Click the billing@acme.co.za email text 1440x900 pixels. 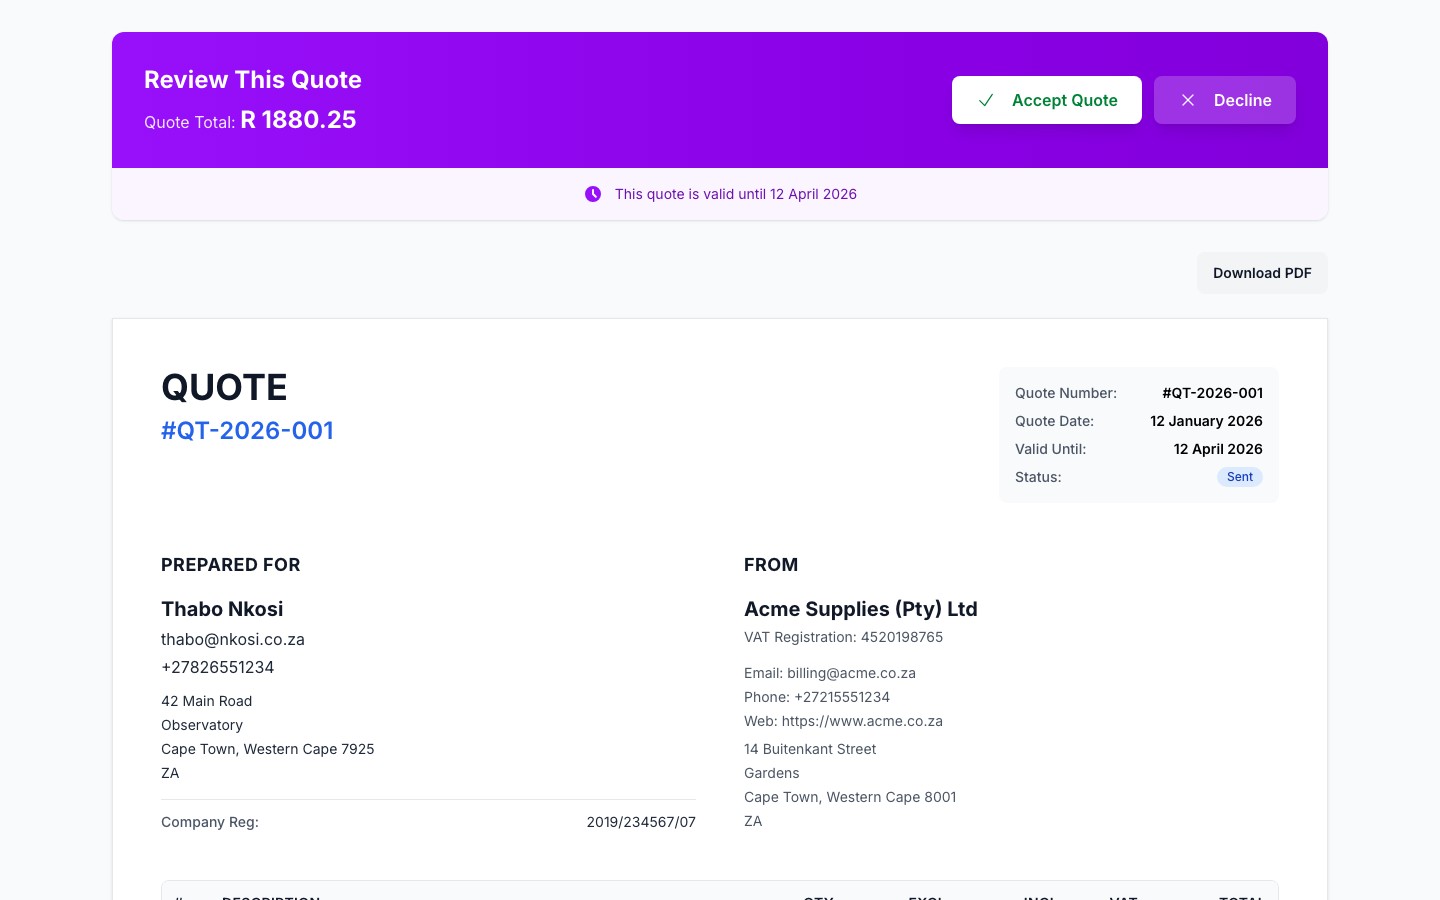pos(851,673)
